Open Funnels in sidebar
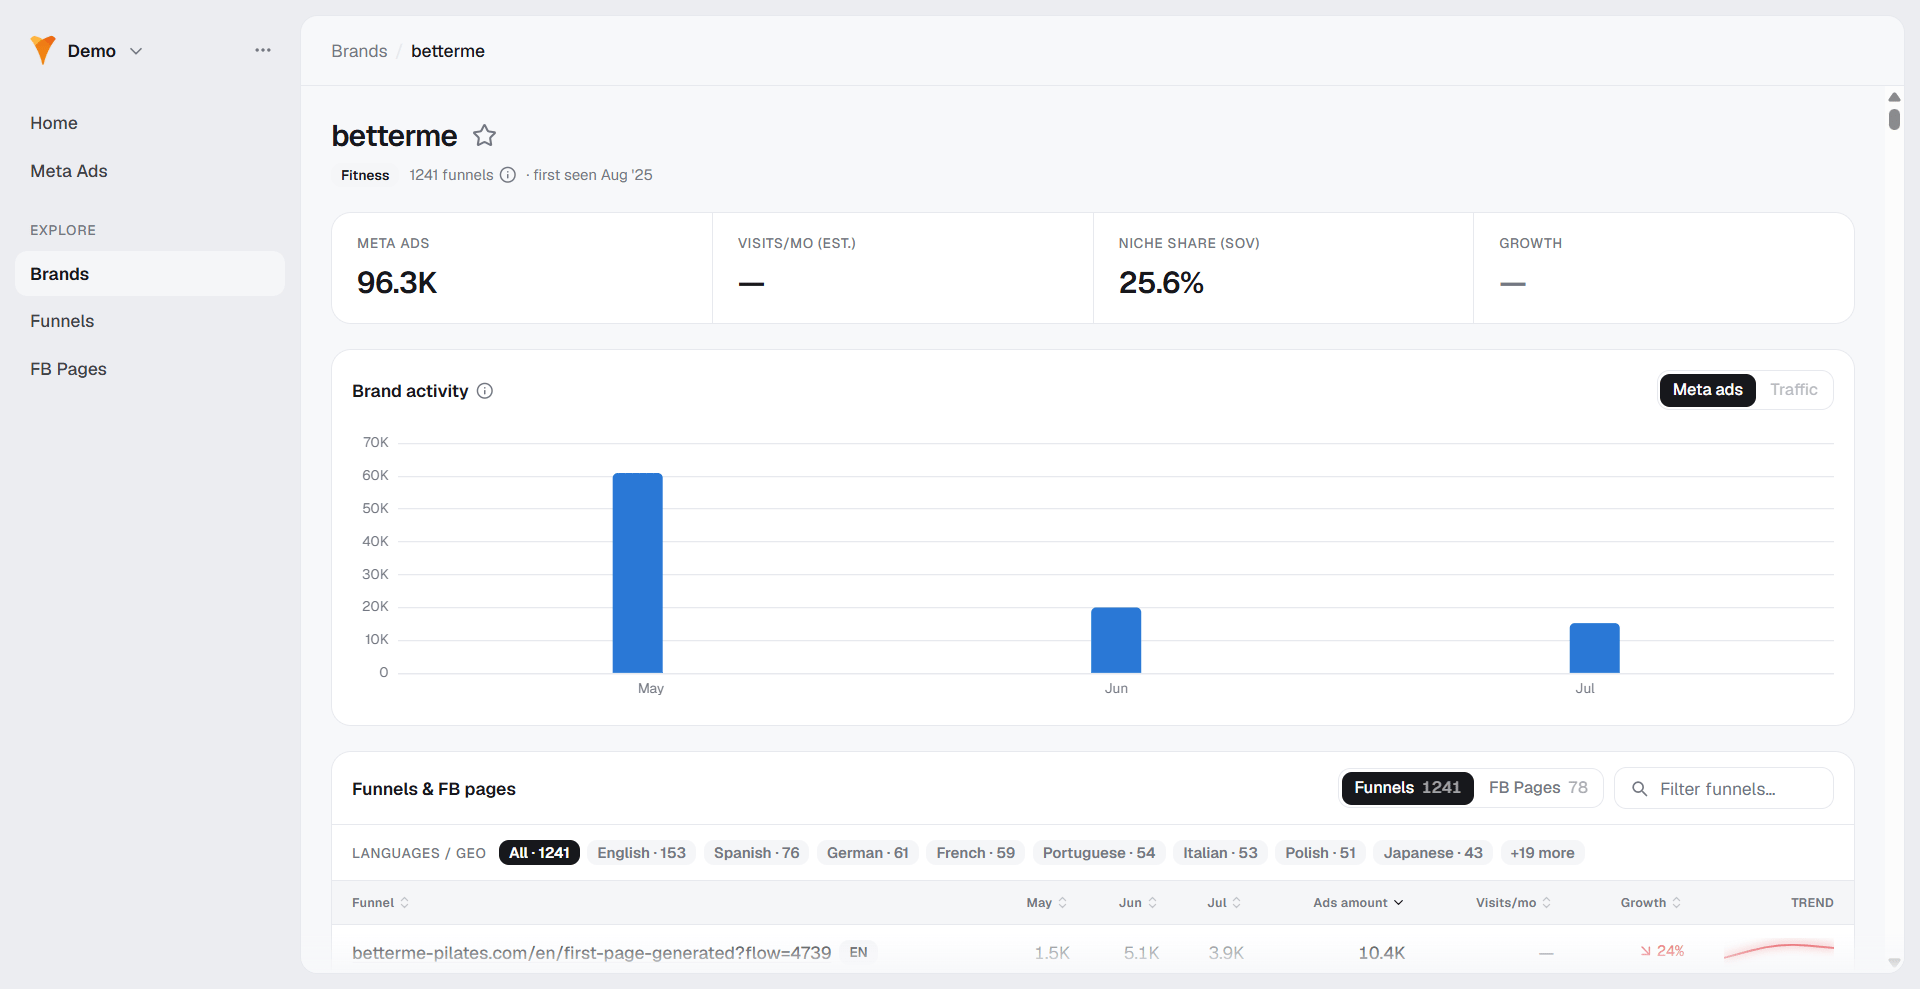1920x989 pixels. pos(62,321)
